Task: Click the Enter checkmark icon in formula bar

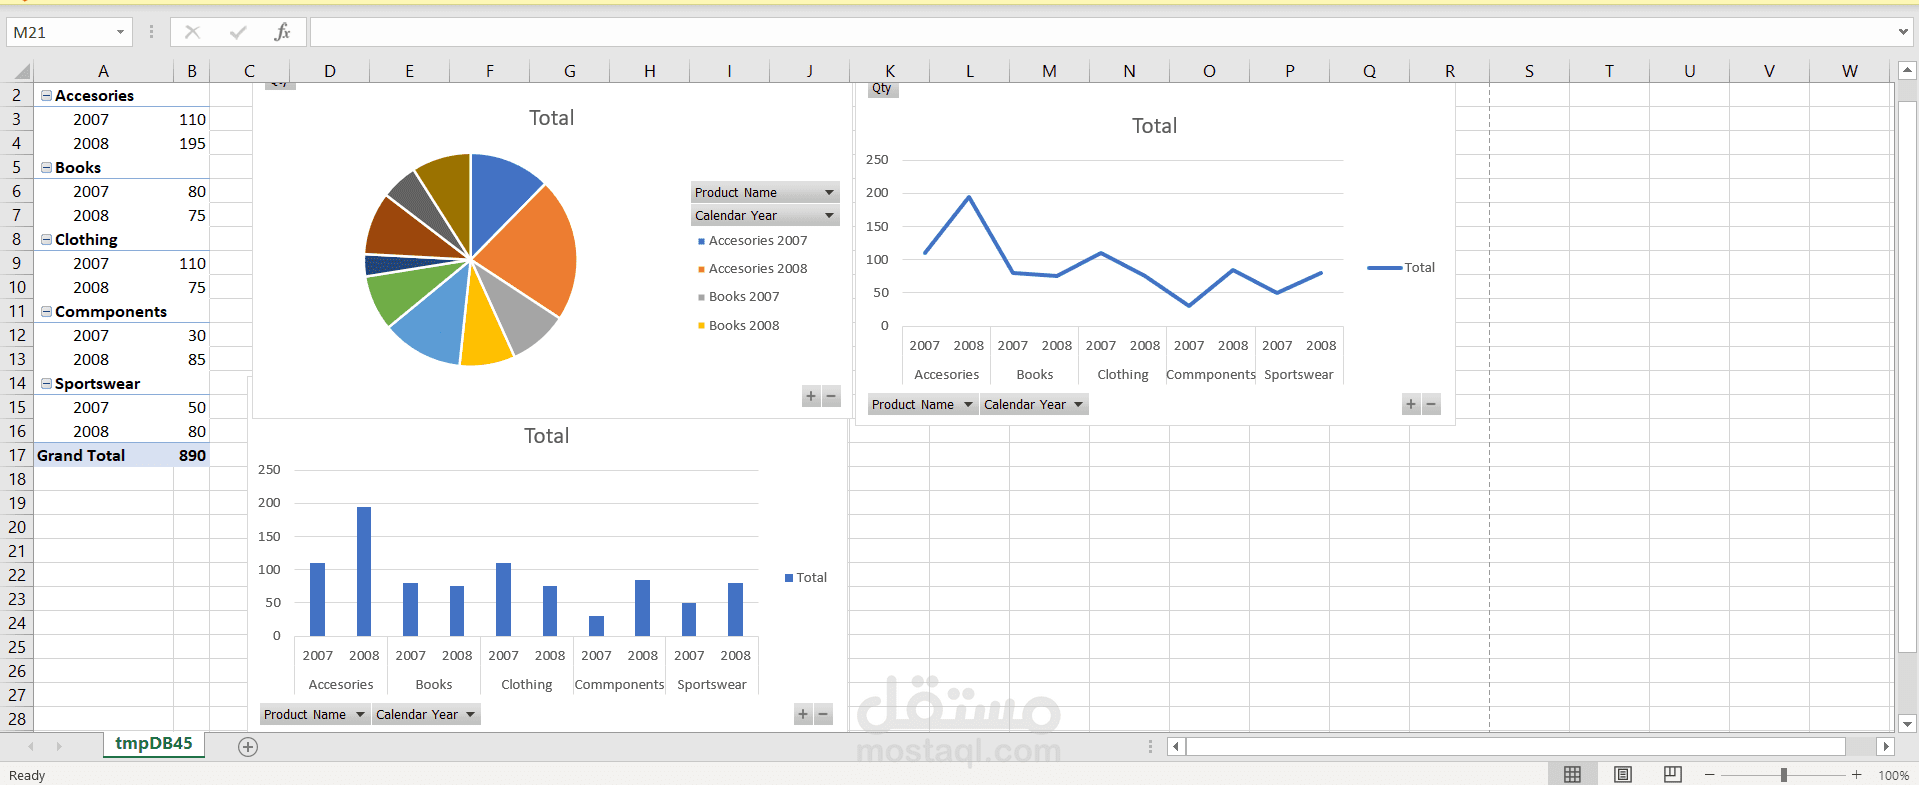Action: click(x=238, y=32)
